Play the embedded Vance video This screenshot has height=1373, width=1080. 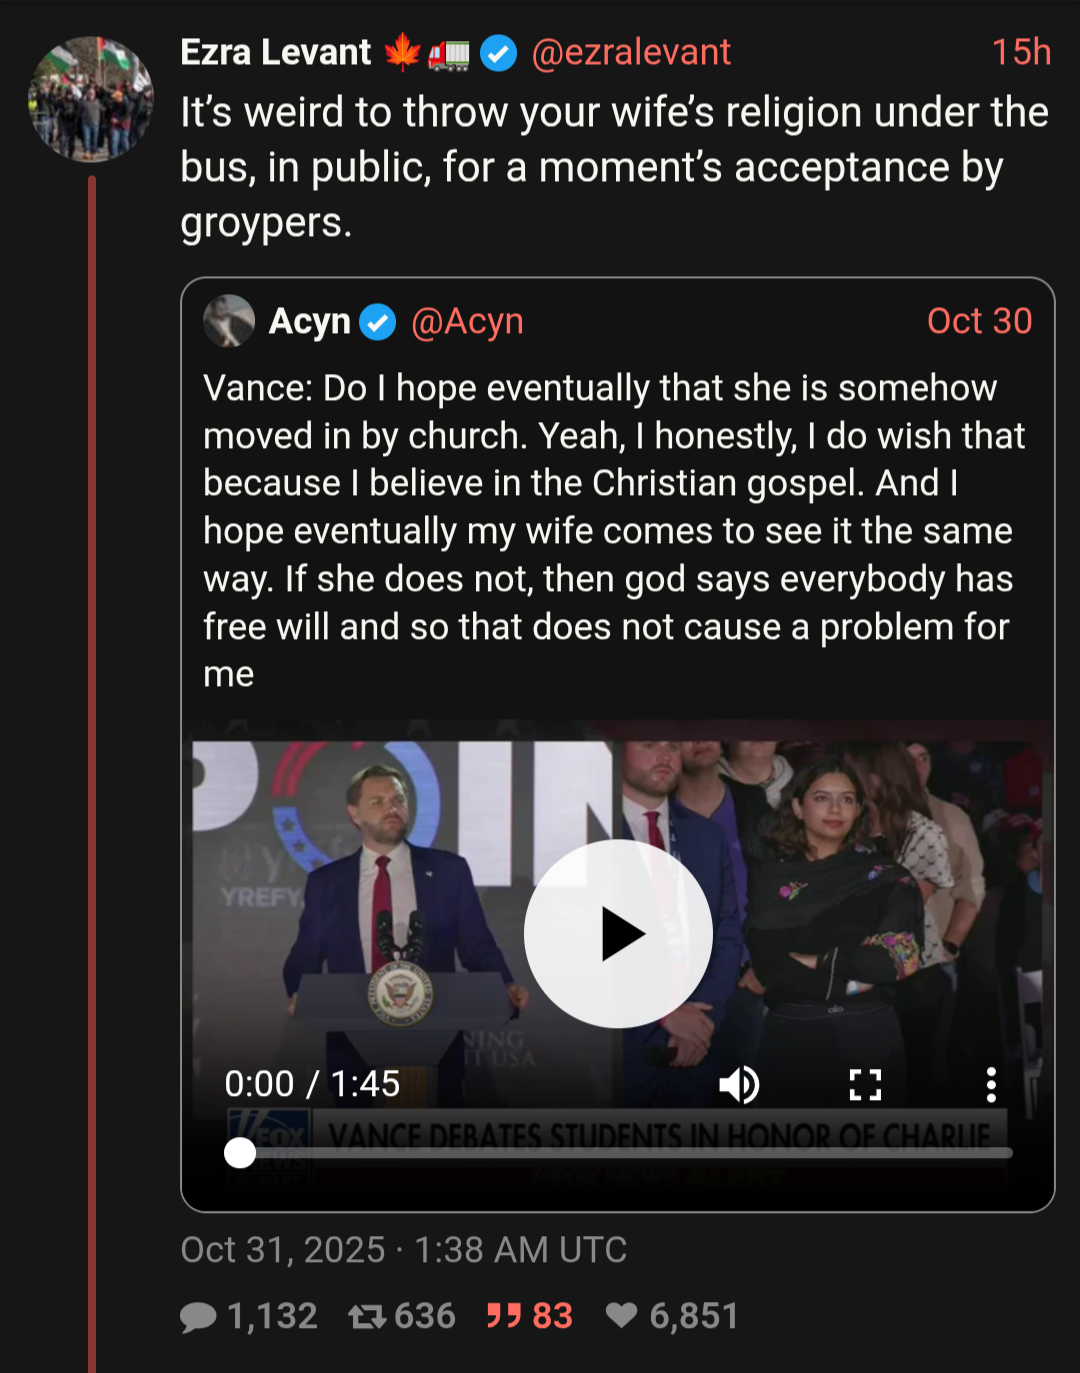[618, 934]
